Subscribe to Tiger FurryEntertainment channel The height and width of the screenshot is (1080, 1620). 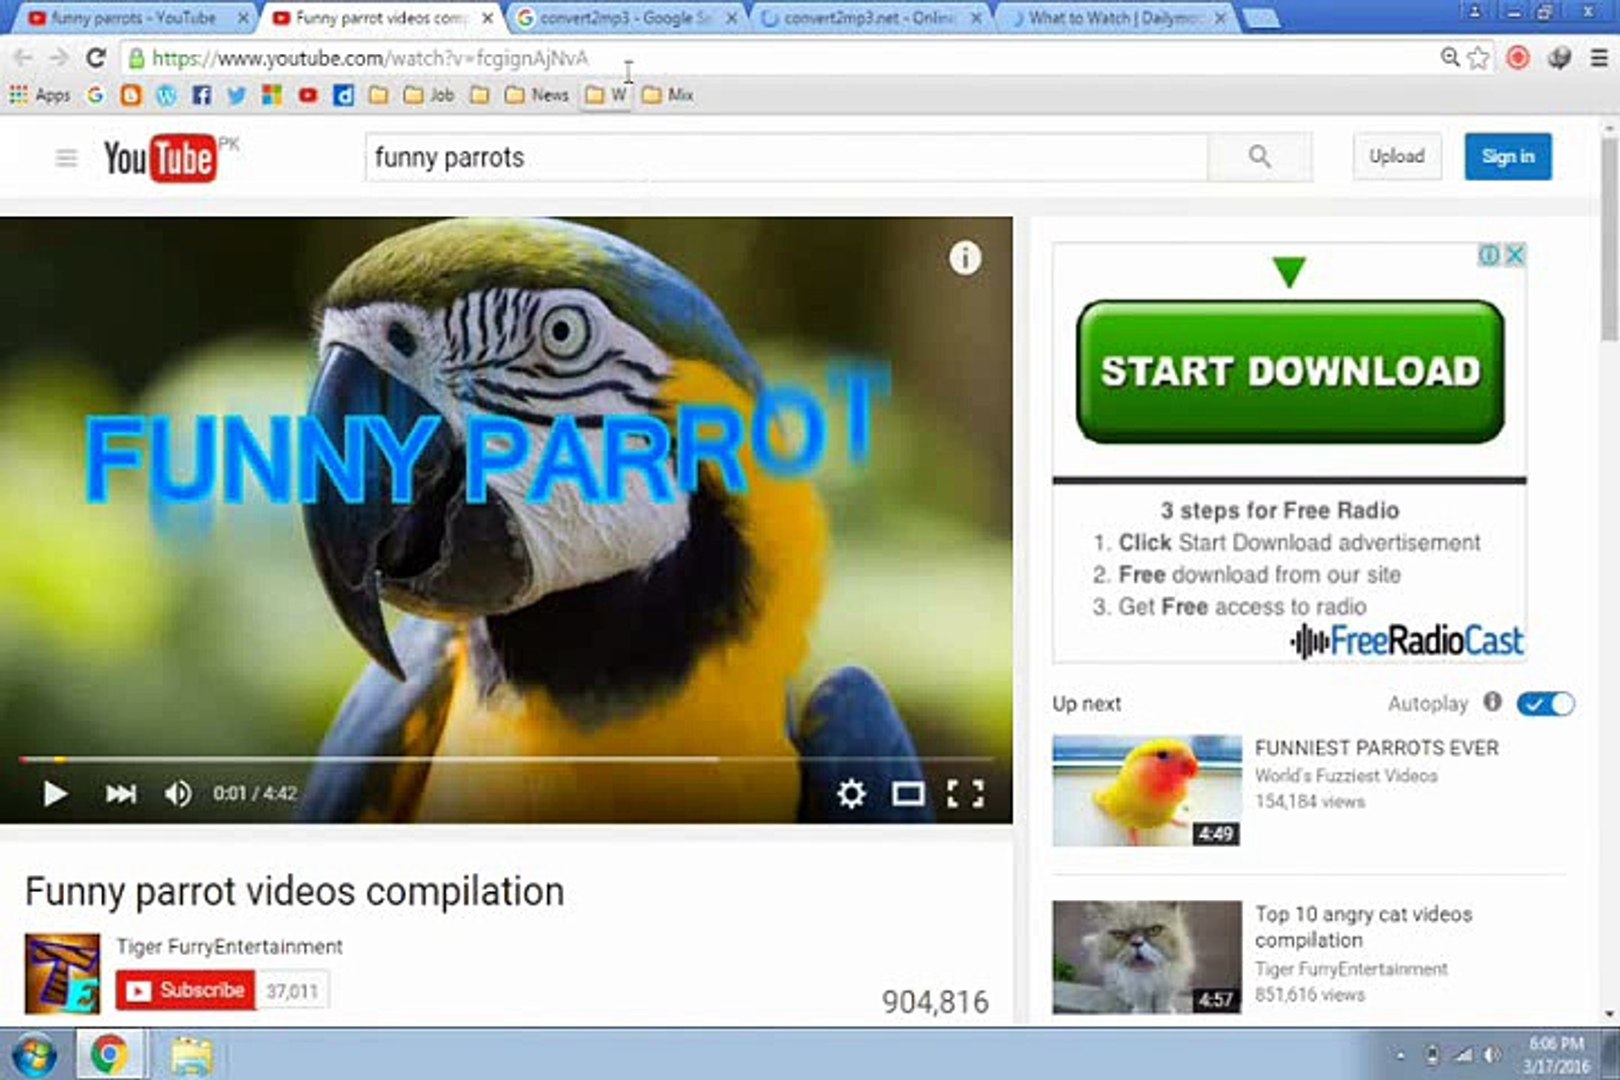(x=185, y=990)
